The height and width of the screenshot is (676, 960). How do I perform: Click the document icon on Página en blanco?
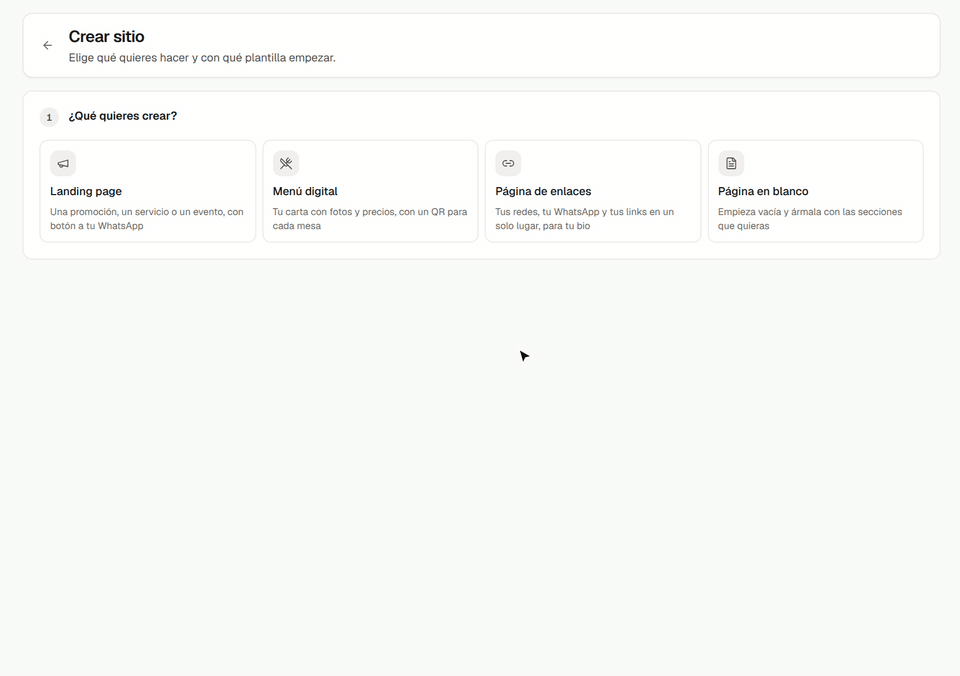coord(731,163)
